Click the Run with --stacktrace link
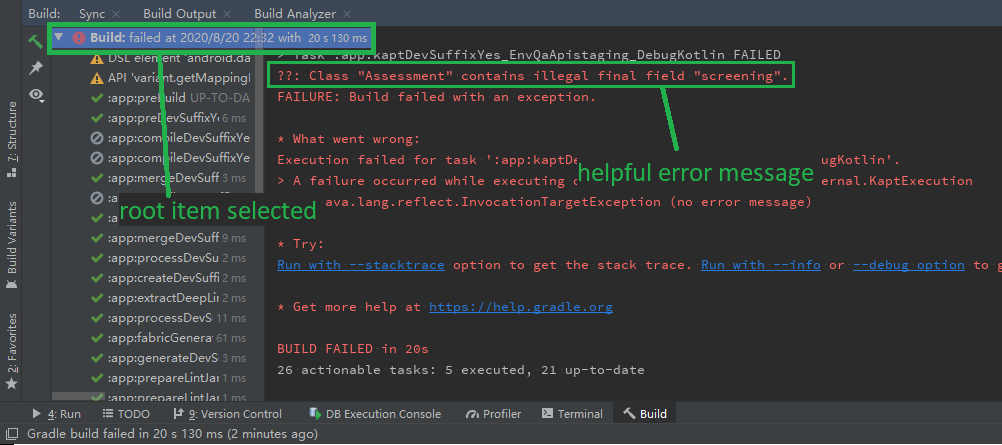This screenshot has height=445, width=1002. (x=361, y=265)
